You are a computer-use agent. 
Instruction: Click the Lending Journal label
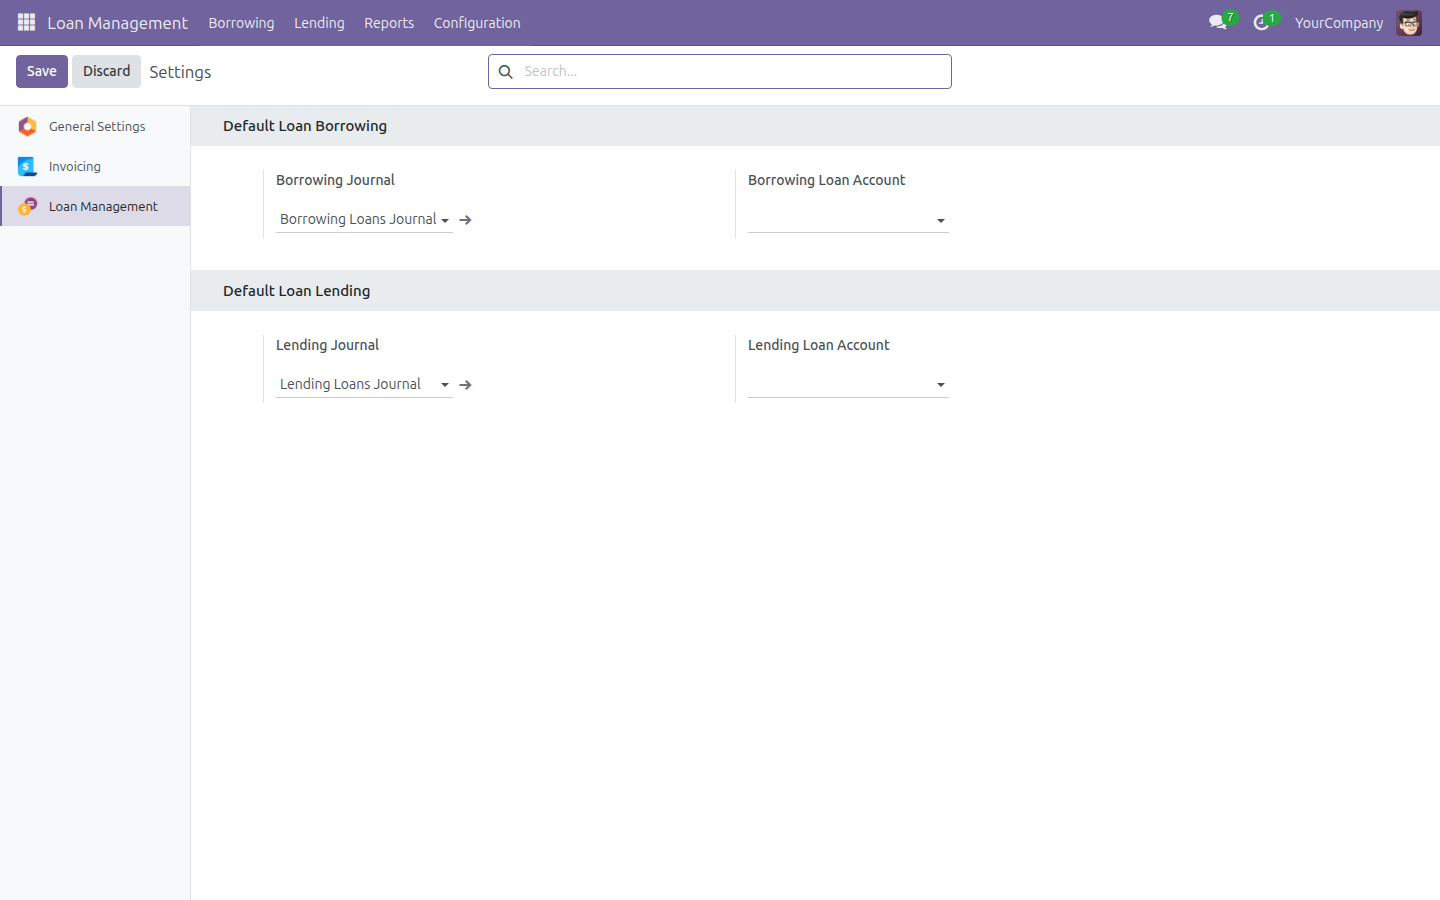point(327,345)
